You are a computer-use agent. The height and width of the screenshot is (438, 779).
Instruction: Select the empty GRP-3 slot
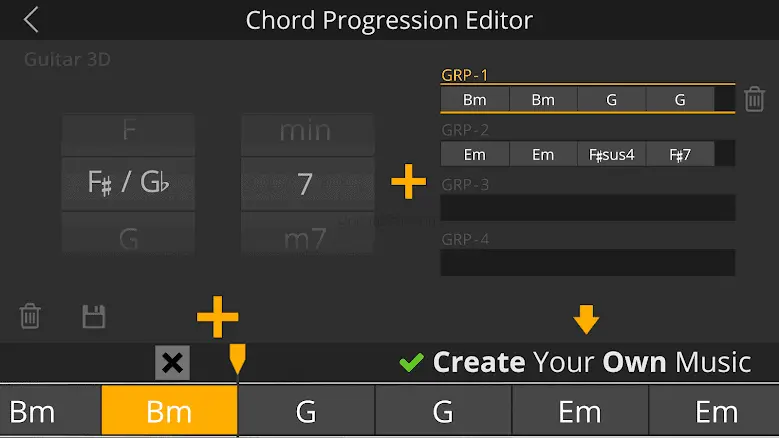[x=587, y=208]
